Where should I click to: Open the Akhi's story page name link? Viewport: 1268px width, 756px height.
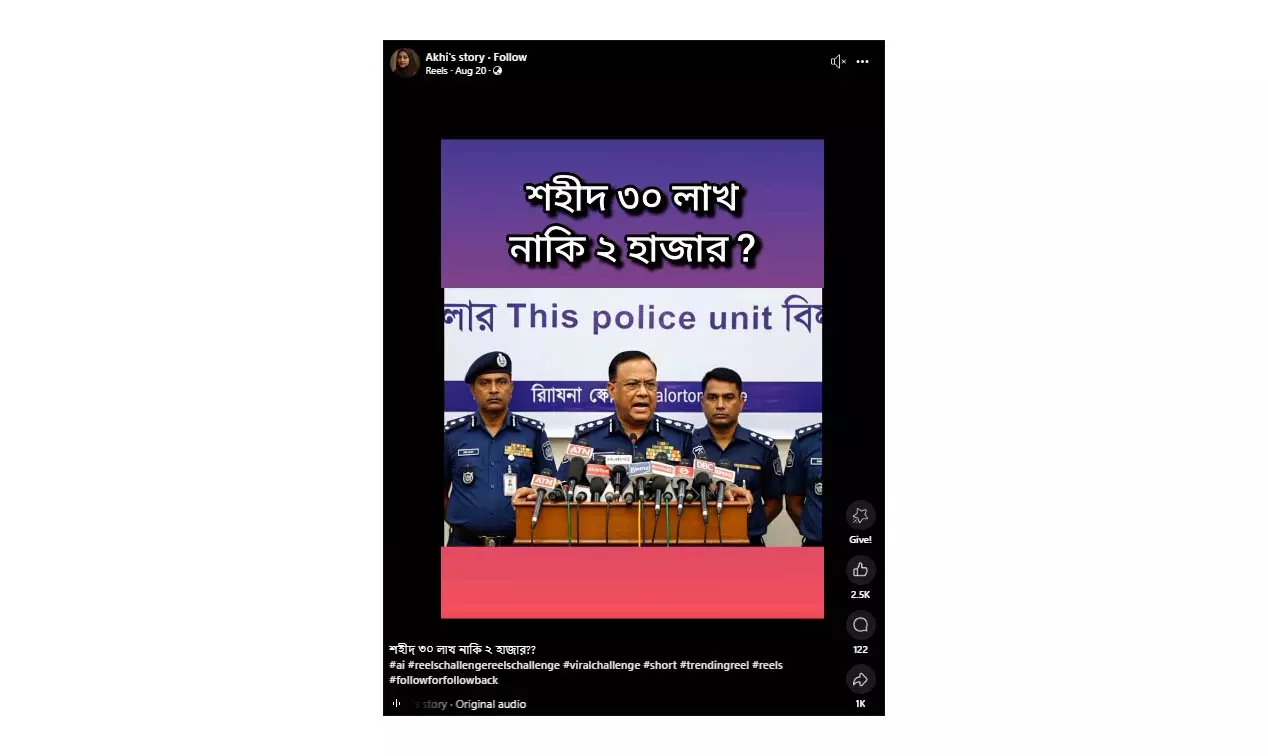(x=455, y=57)
